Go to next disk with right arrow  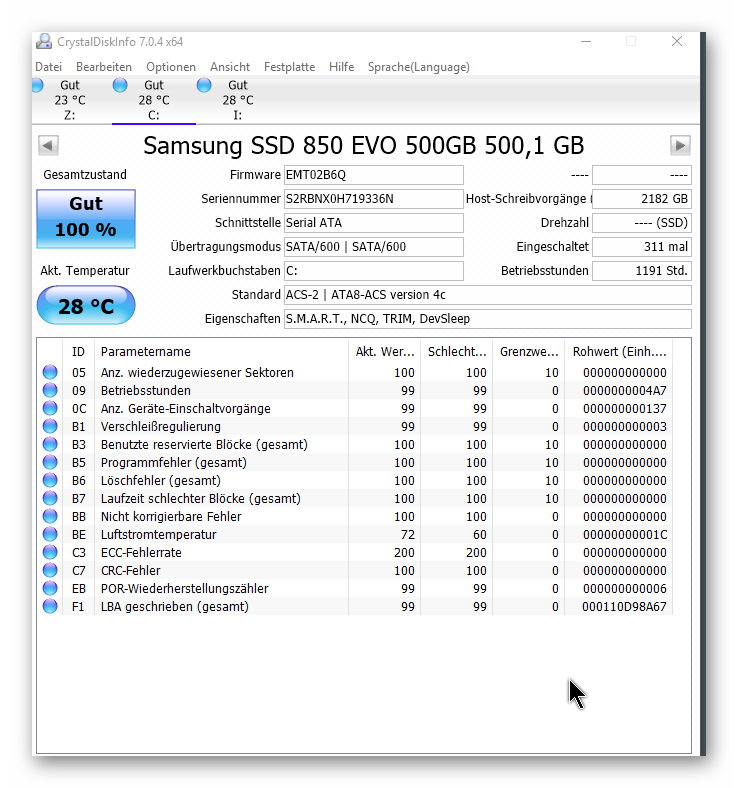pyautogui.click(x=680, y=146)
